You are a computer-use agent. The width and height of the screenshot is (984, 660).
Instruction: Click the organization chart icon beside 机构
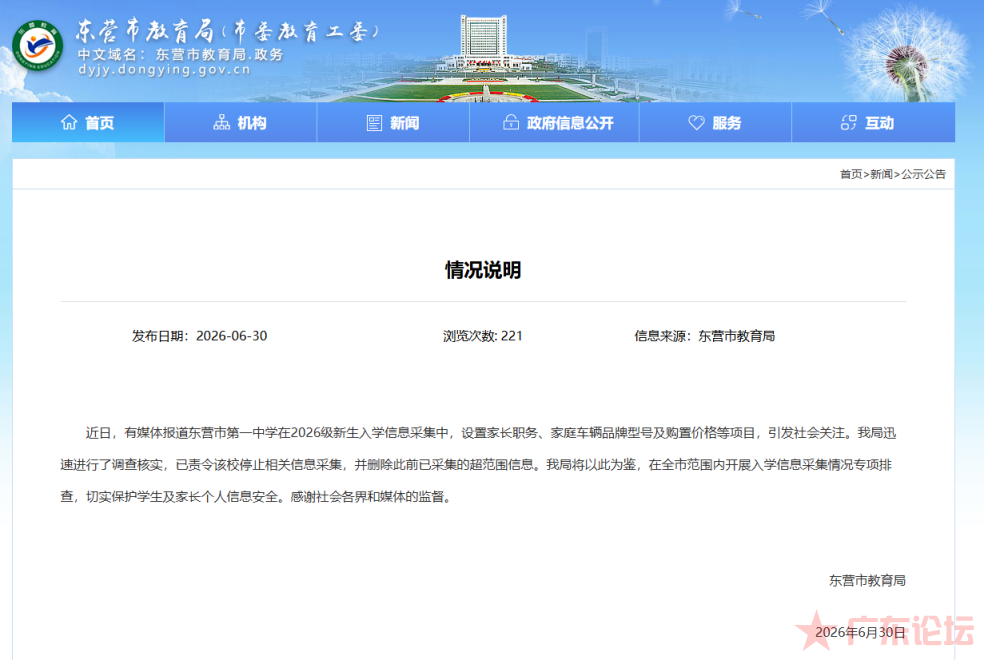[x=222, y=122]
